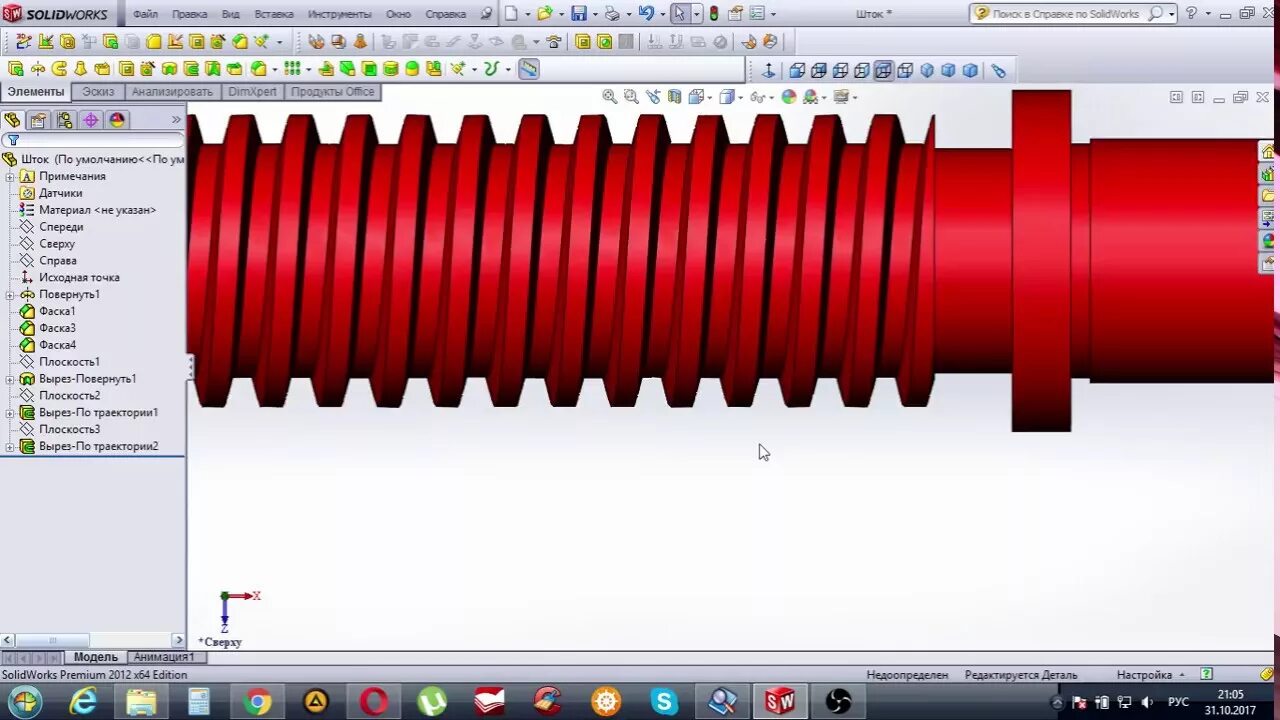Select the Исходная точка tree item

79,278
